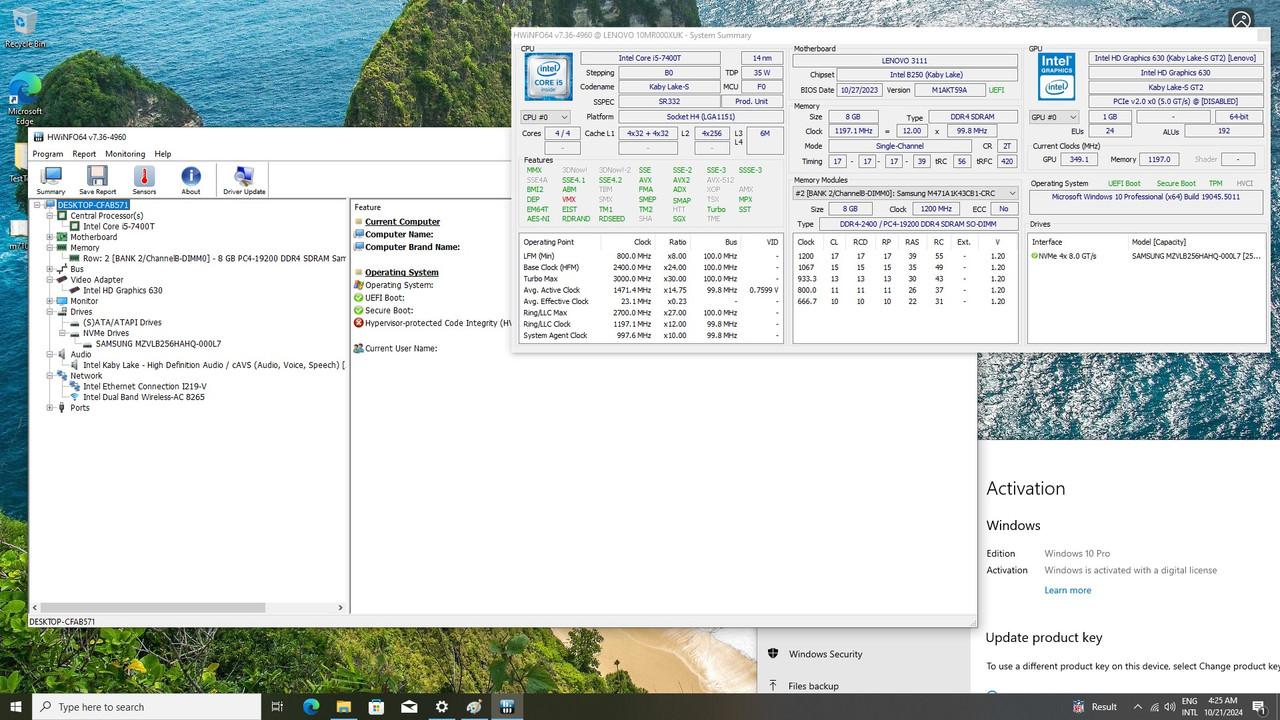Open the GPU #0 selector dropdown
The height and width of the screenshot is (720, 1280).
coord(1054,118)
